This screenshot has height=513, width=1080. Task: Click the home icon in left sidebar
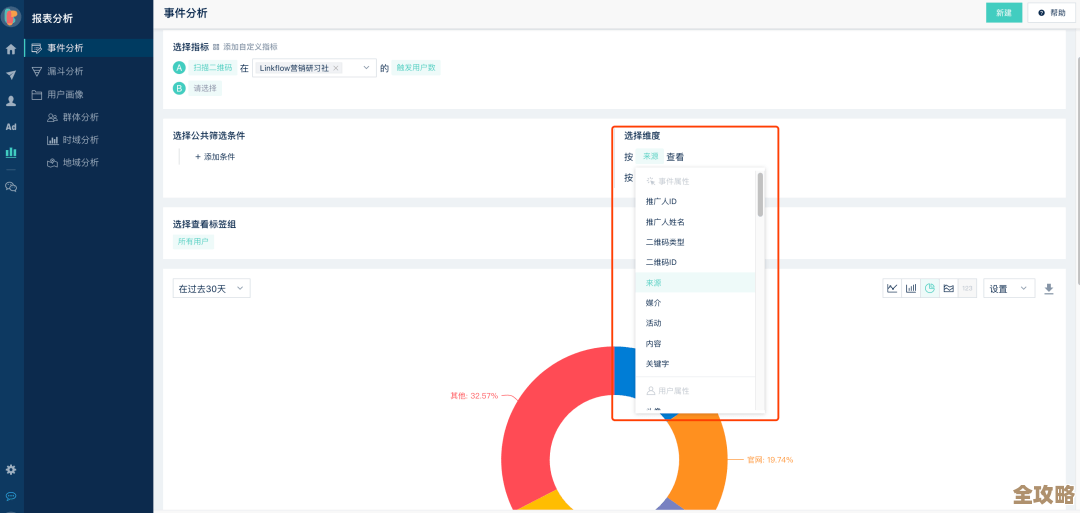(x=11, y=49)
